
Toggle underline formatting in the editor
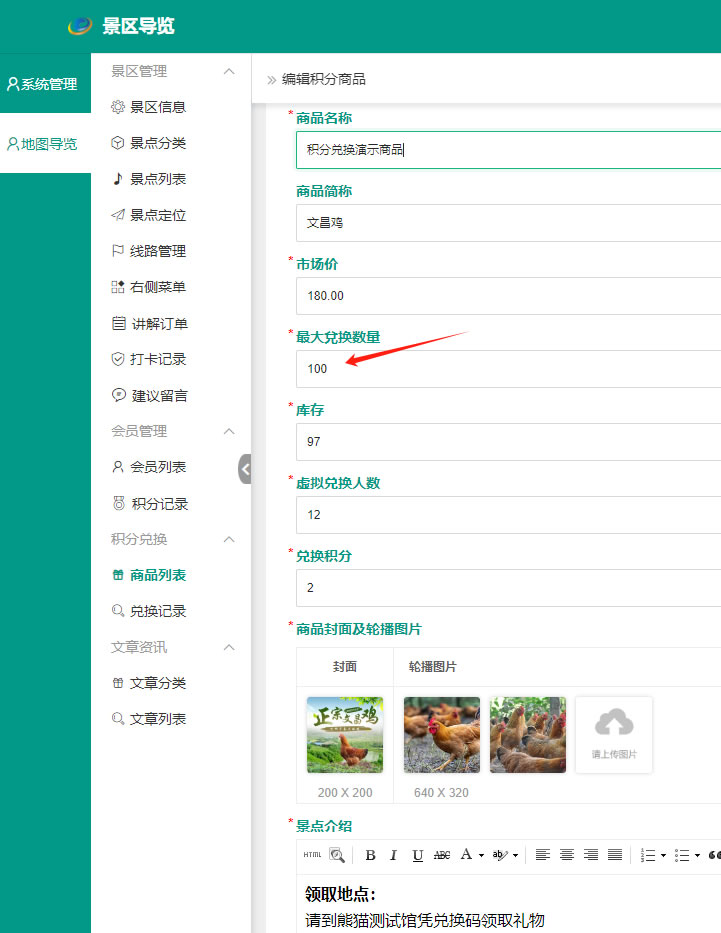(418, 855)
